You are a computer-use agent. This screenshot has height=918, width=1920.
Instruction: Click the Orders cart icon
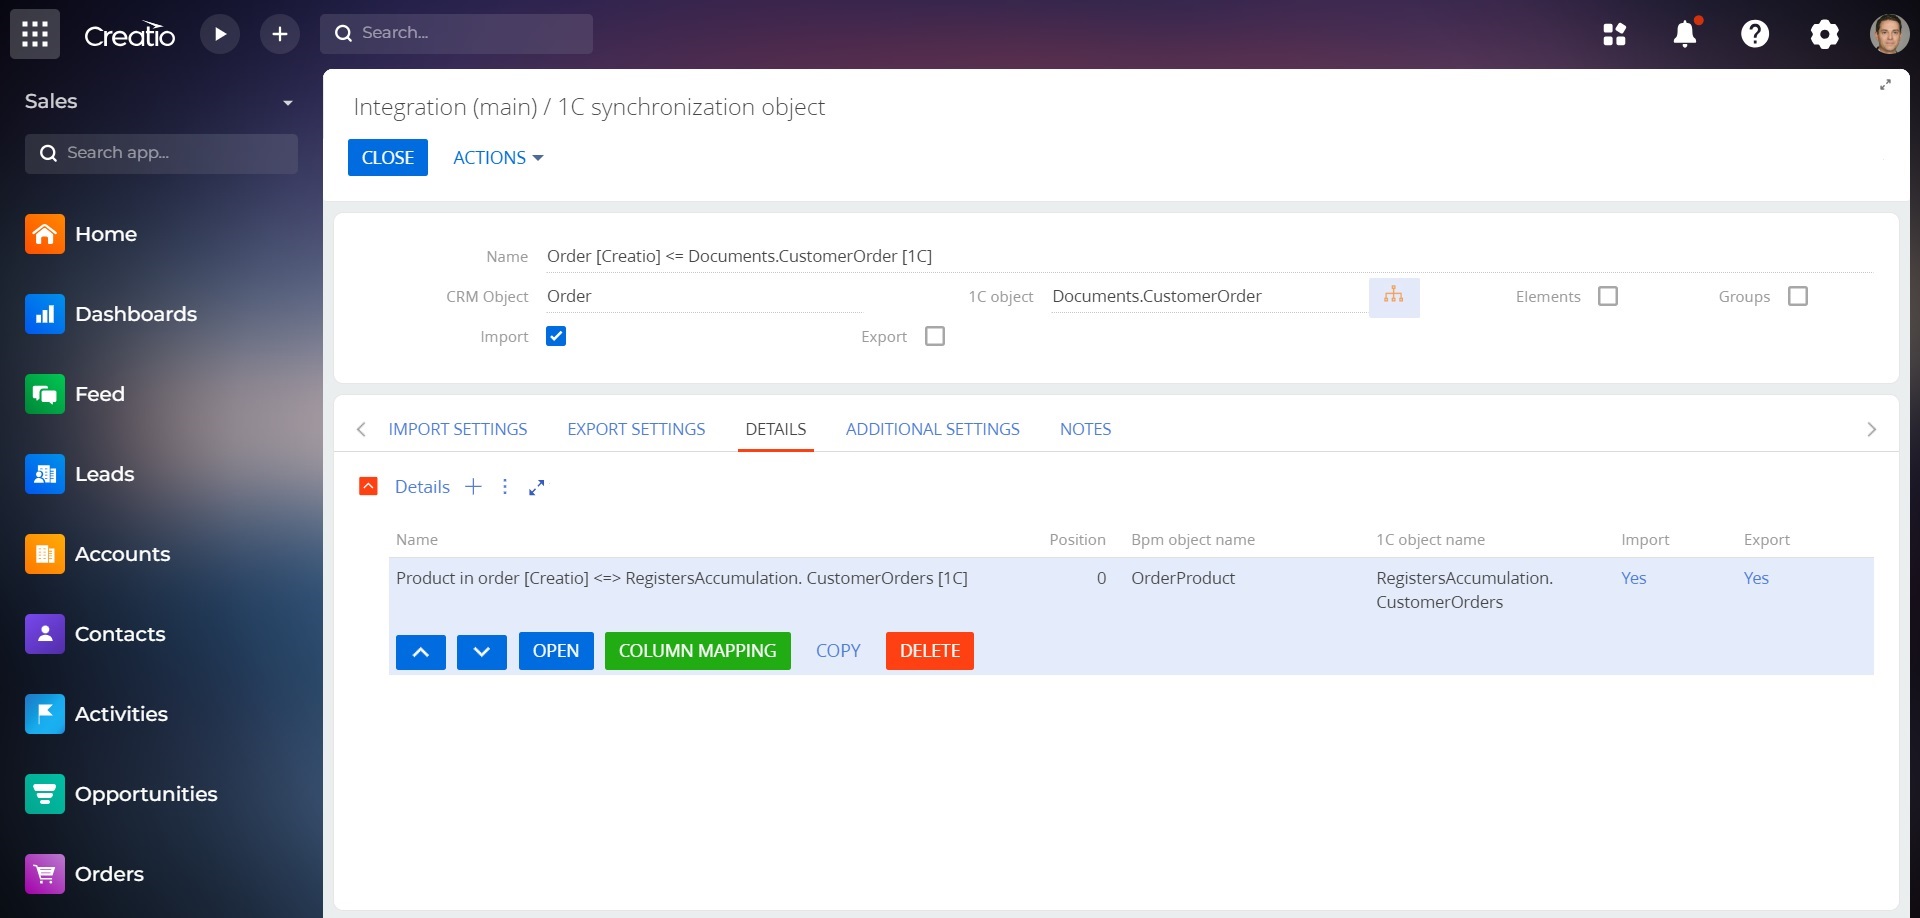45,874
